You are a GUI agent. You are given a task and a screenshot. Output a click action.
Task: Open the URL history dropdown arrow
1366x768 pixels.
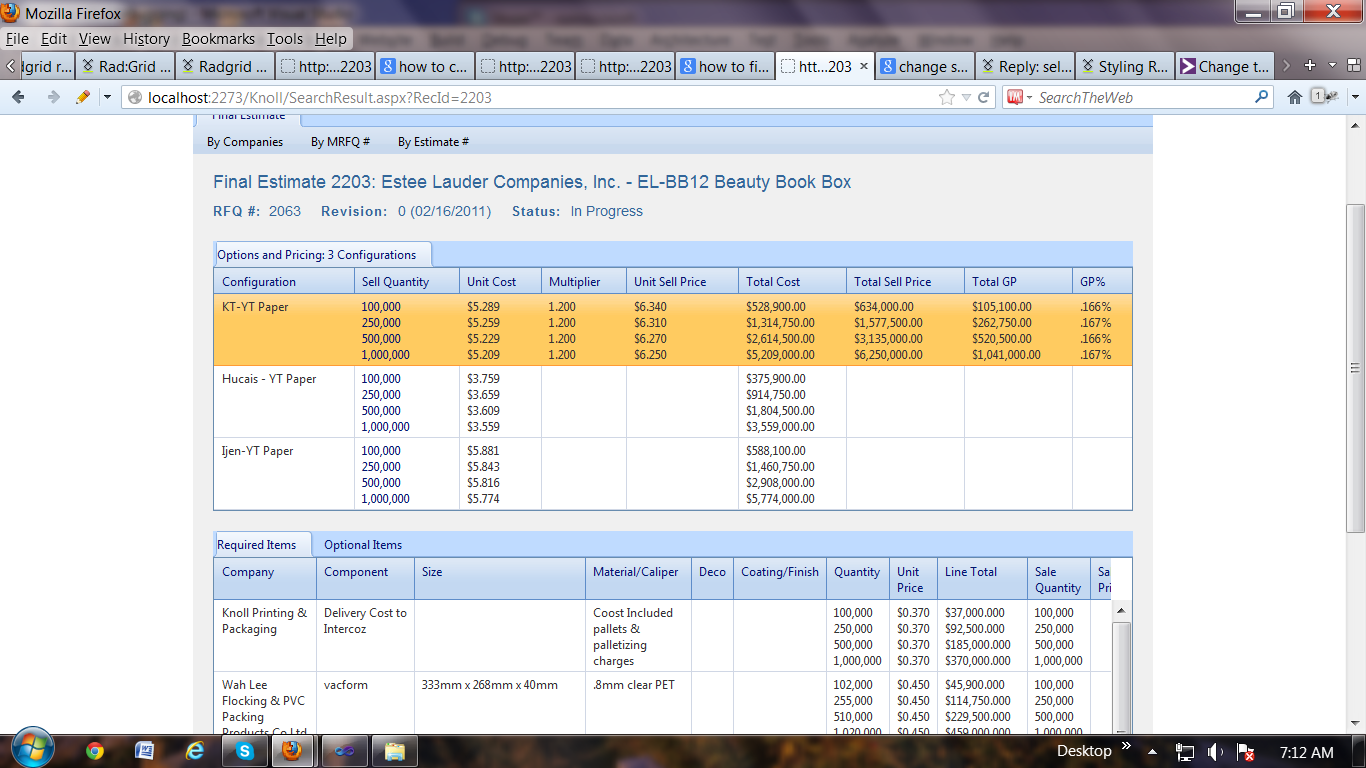click(966, 97)
